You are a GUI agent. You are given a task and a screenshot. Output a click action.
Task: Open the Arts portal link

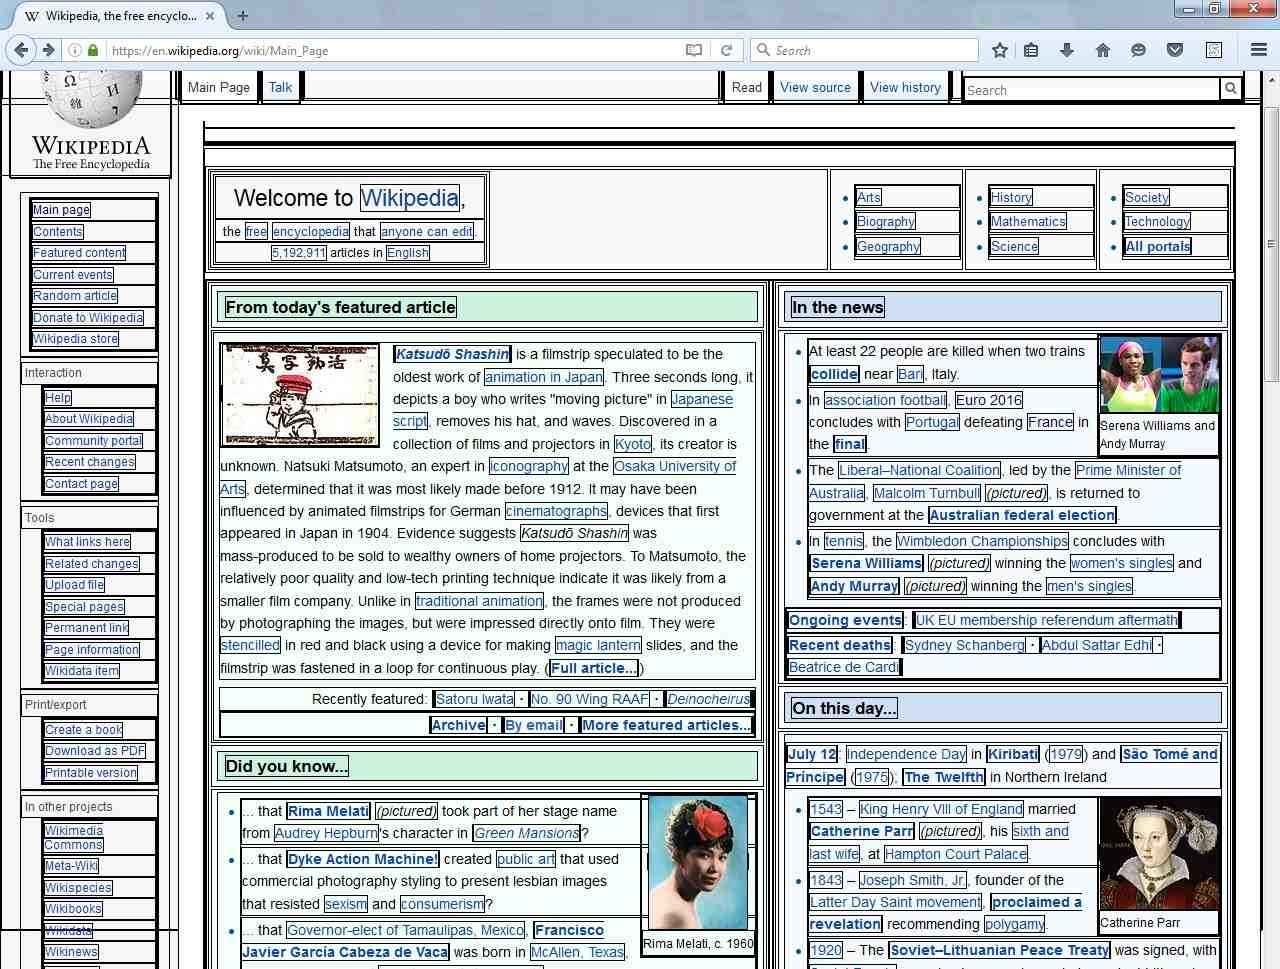pos(869,197)
